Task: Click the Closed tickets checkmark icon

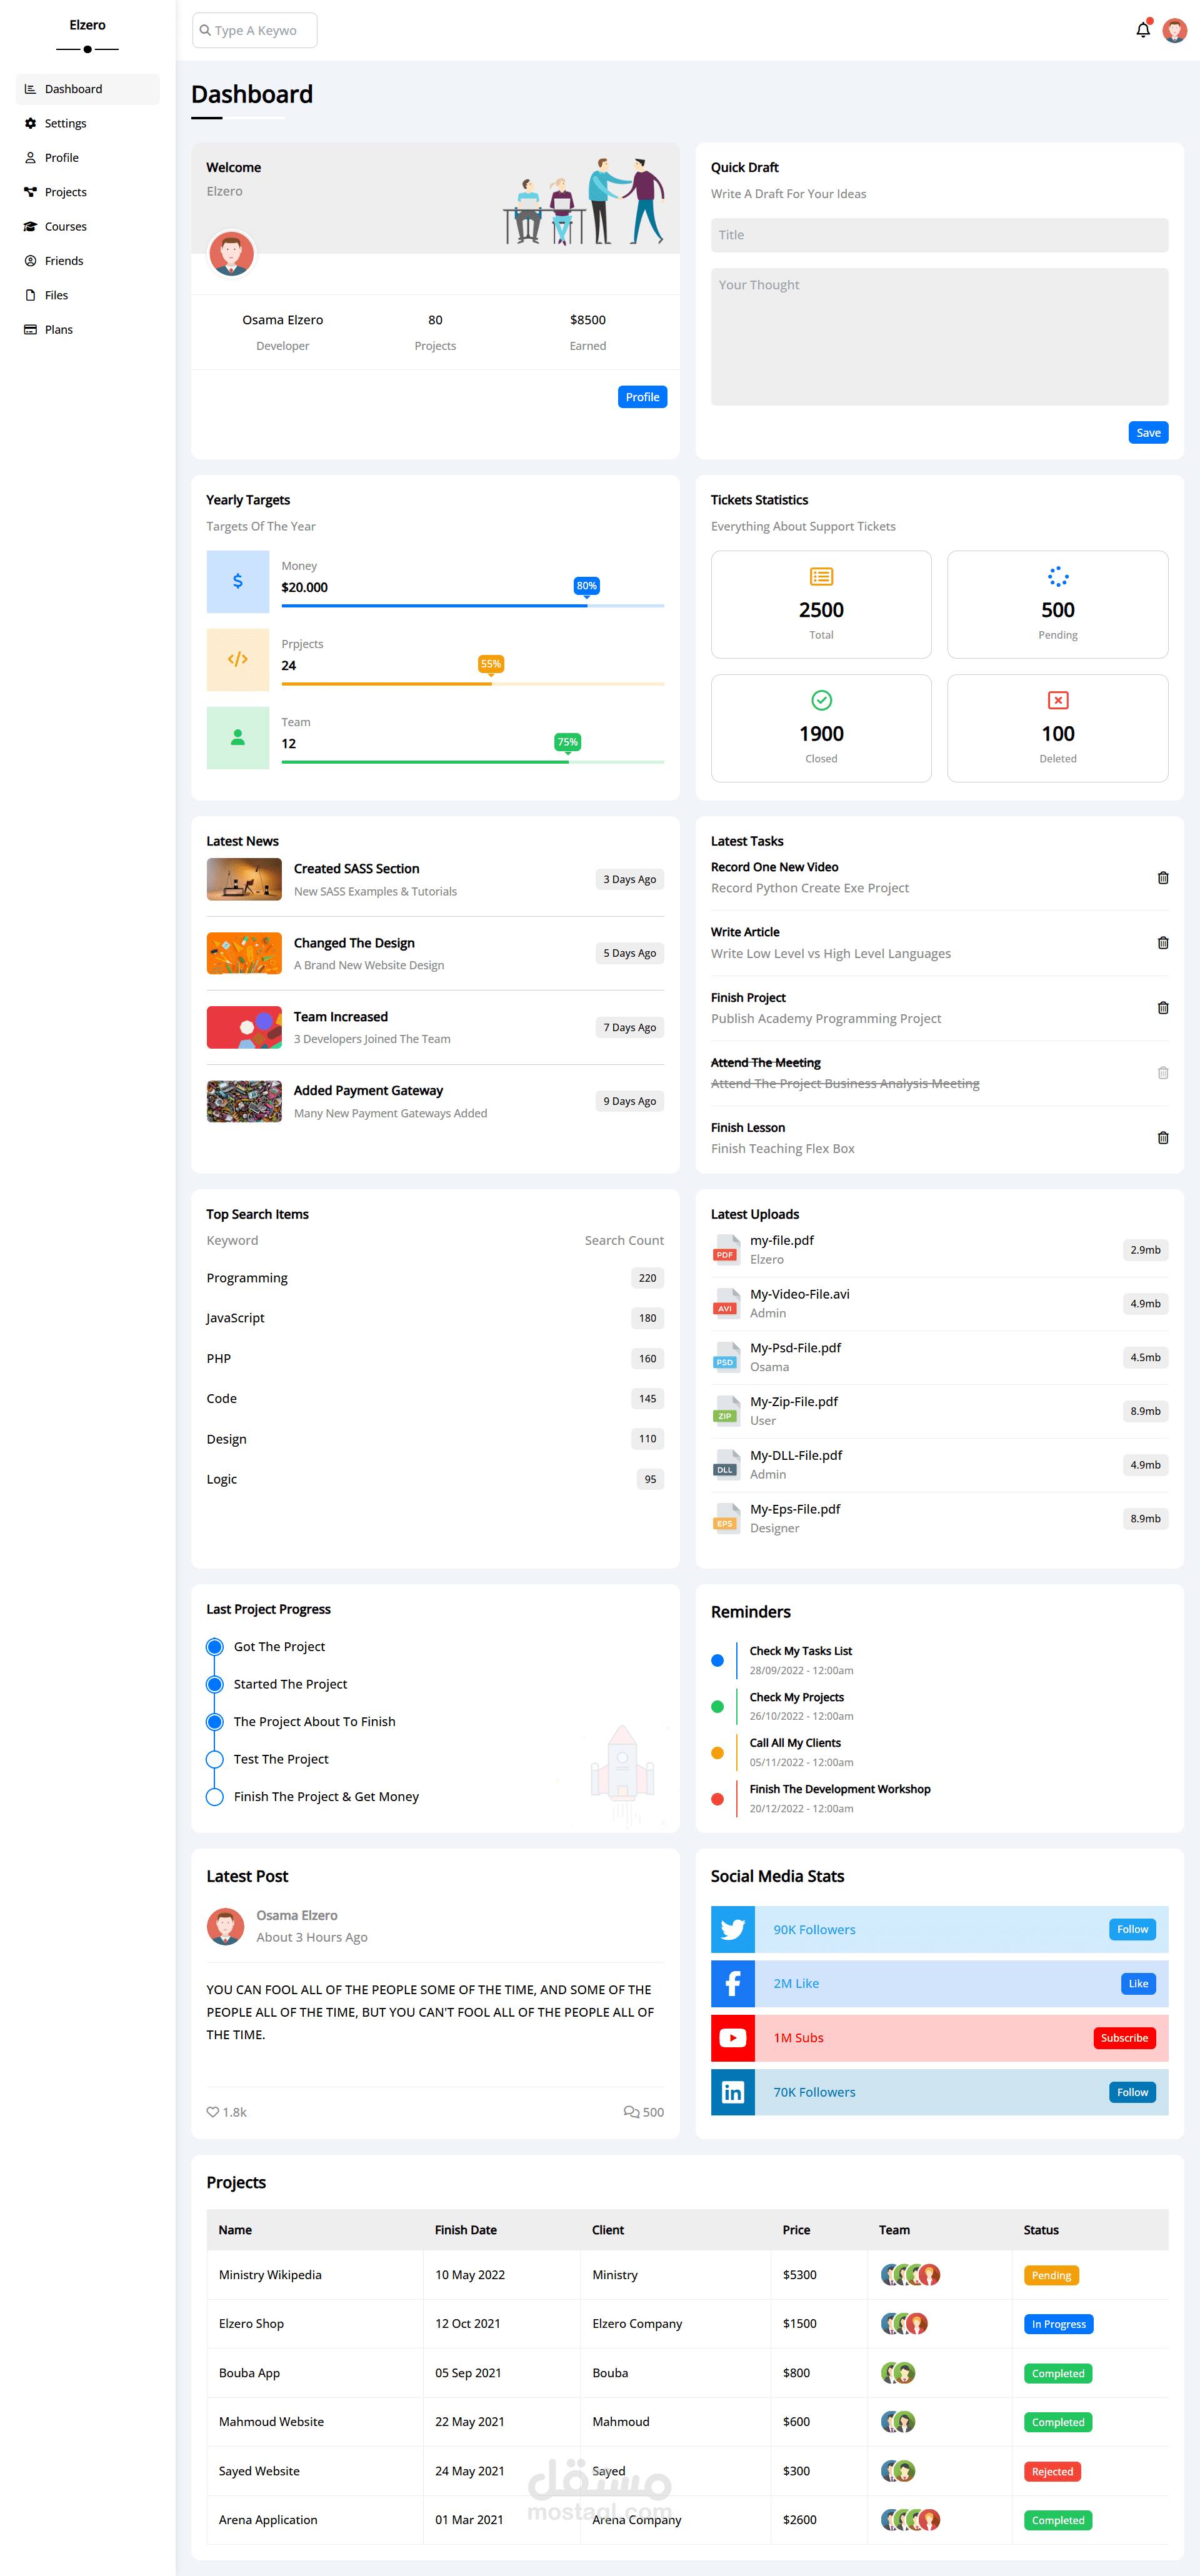Action: 821,700
